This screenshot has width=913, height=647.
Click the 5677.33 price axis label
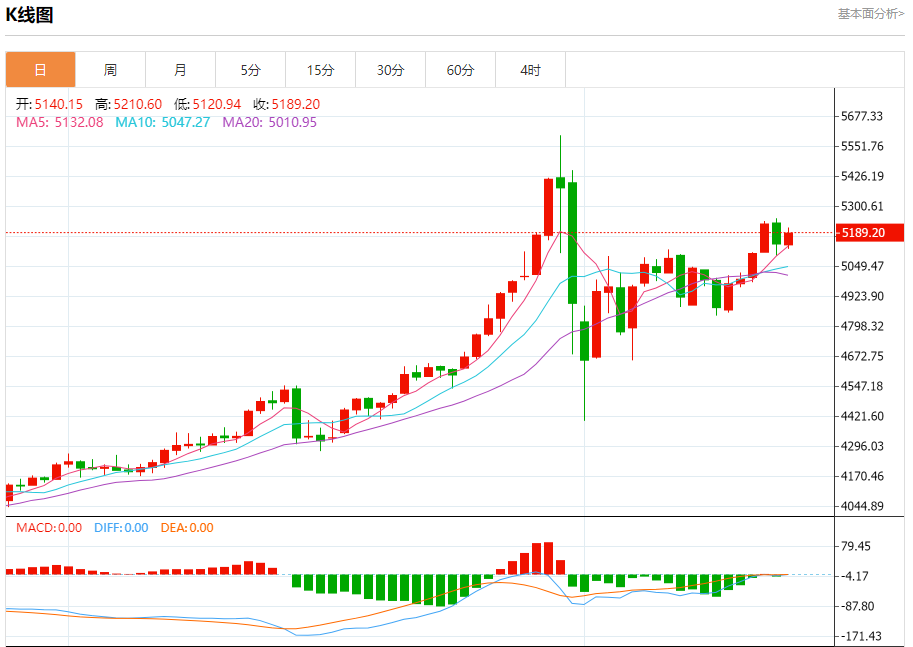point(862,116)
